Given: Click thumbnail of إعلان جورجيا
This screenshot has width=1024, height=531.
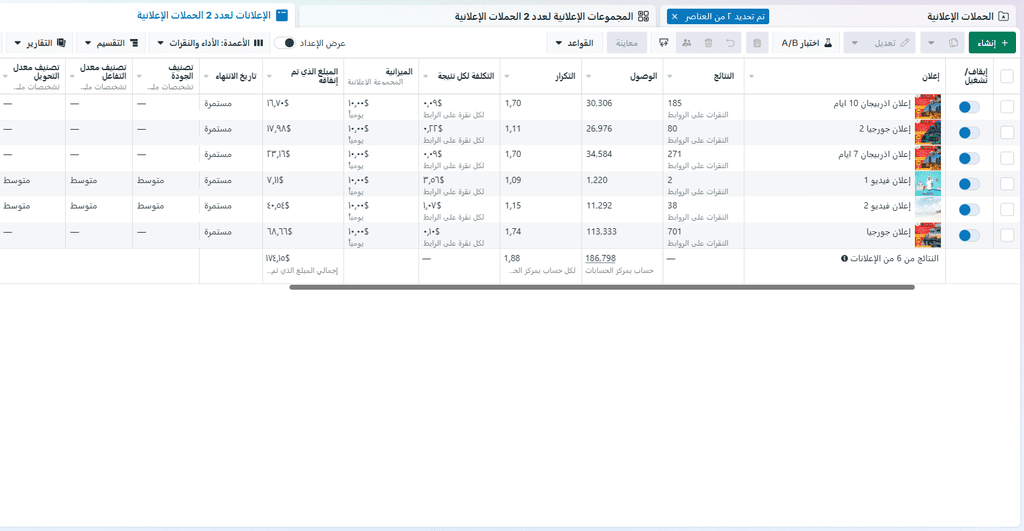Looking at the screenshot, I should pos(927,235).
